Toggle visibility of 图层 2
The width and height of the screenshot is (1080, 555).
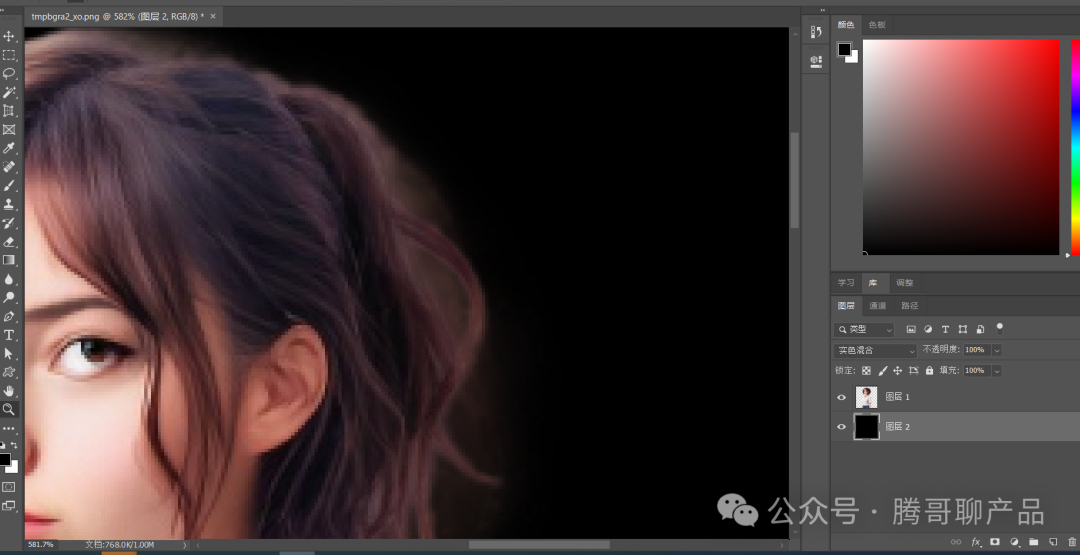(841, 427)
